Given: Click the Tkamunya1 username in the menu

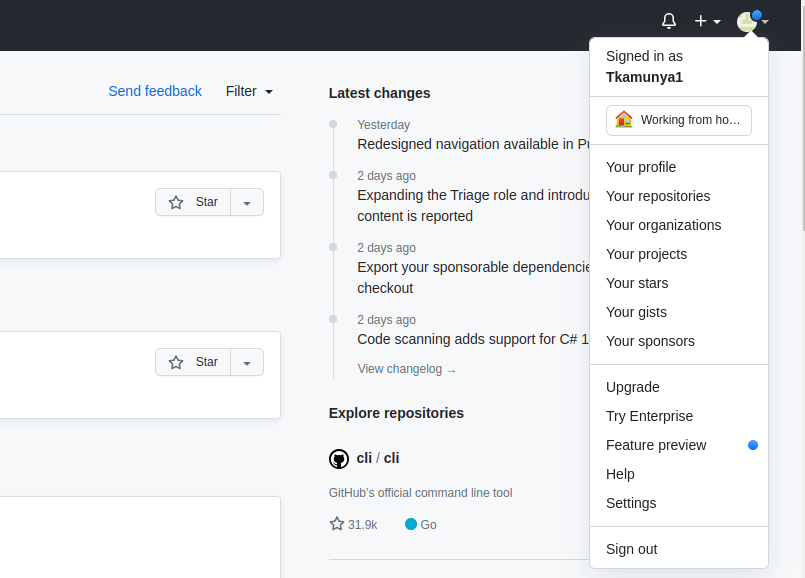Looking at the screenshot, I should tap(644, 77).
